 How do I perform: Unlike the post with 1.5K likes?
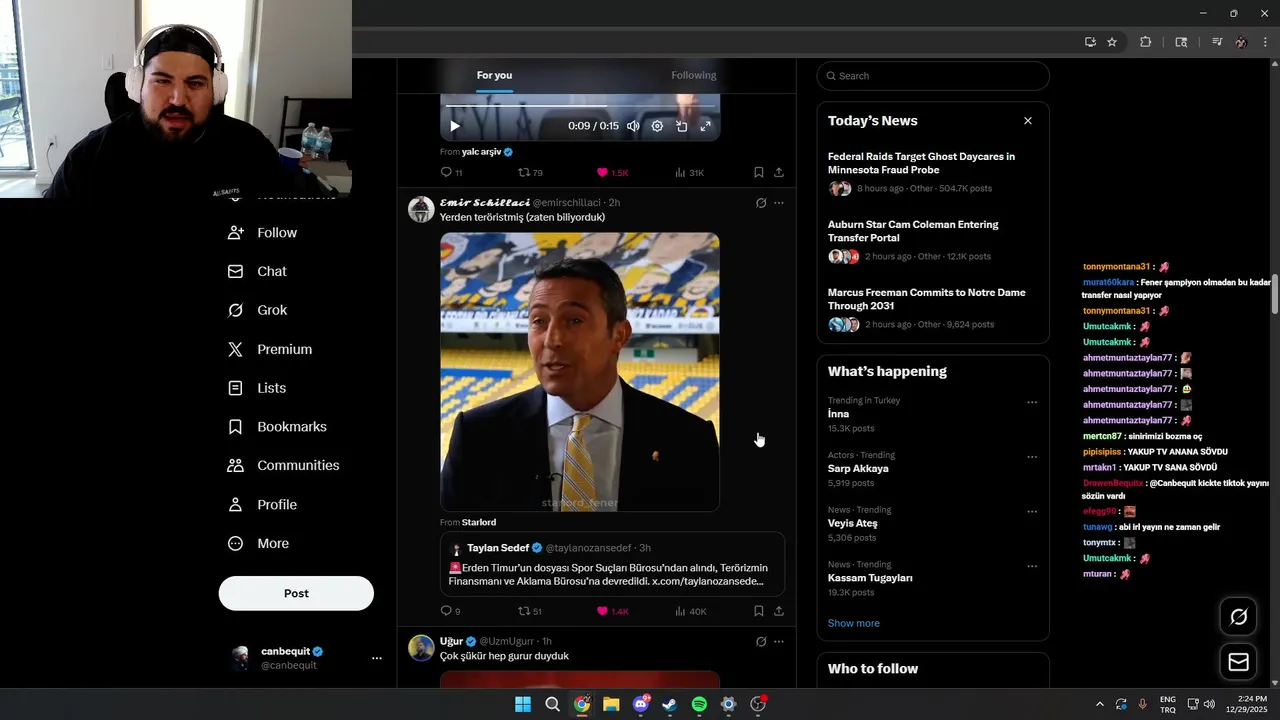(612, 173)
